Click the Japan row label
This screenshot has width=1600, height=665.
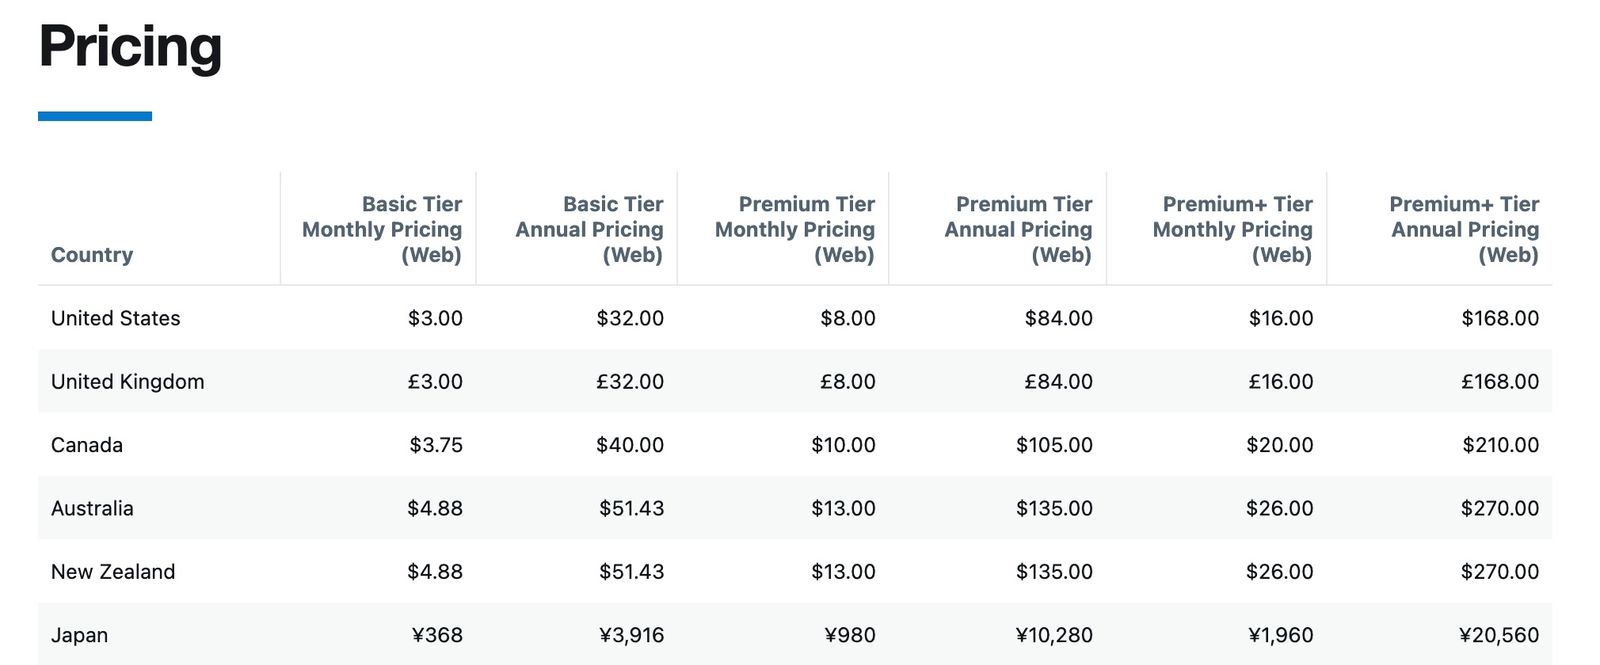tap(80, 635)
